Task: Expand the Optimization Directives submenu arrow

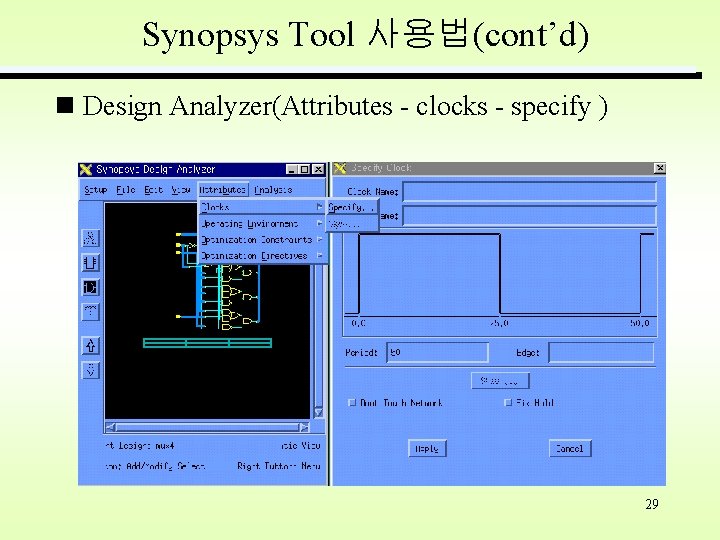Action: tap(320, 256)
